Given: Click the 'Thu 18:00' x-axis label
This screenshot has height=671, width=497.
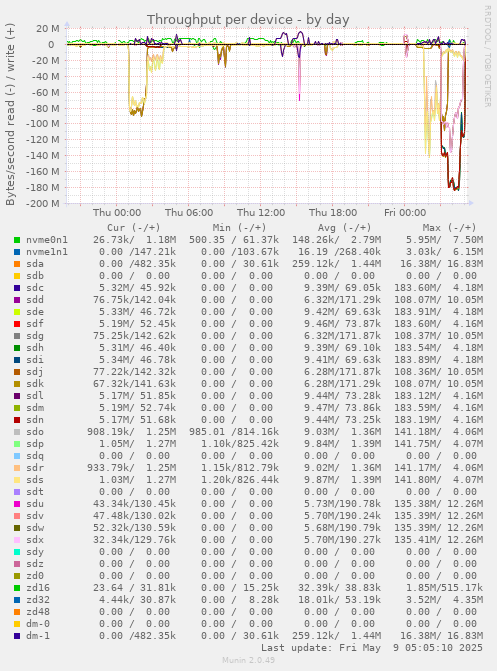Looking at the screenshot, I should [x=333, y=213].
